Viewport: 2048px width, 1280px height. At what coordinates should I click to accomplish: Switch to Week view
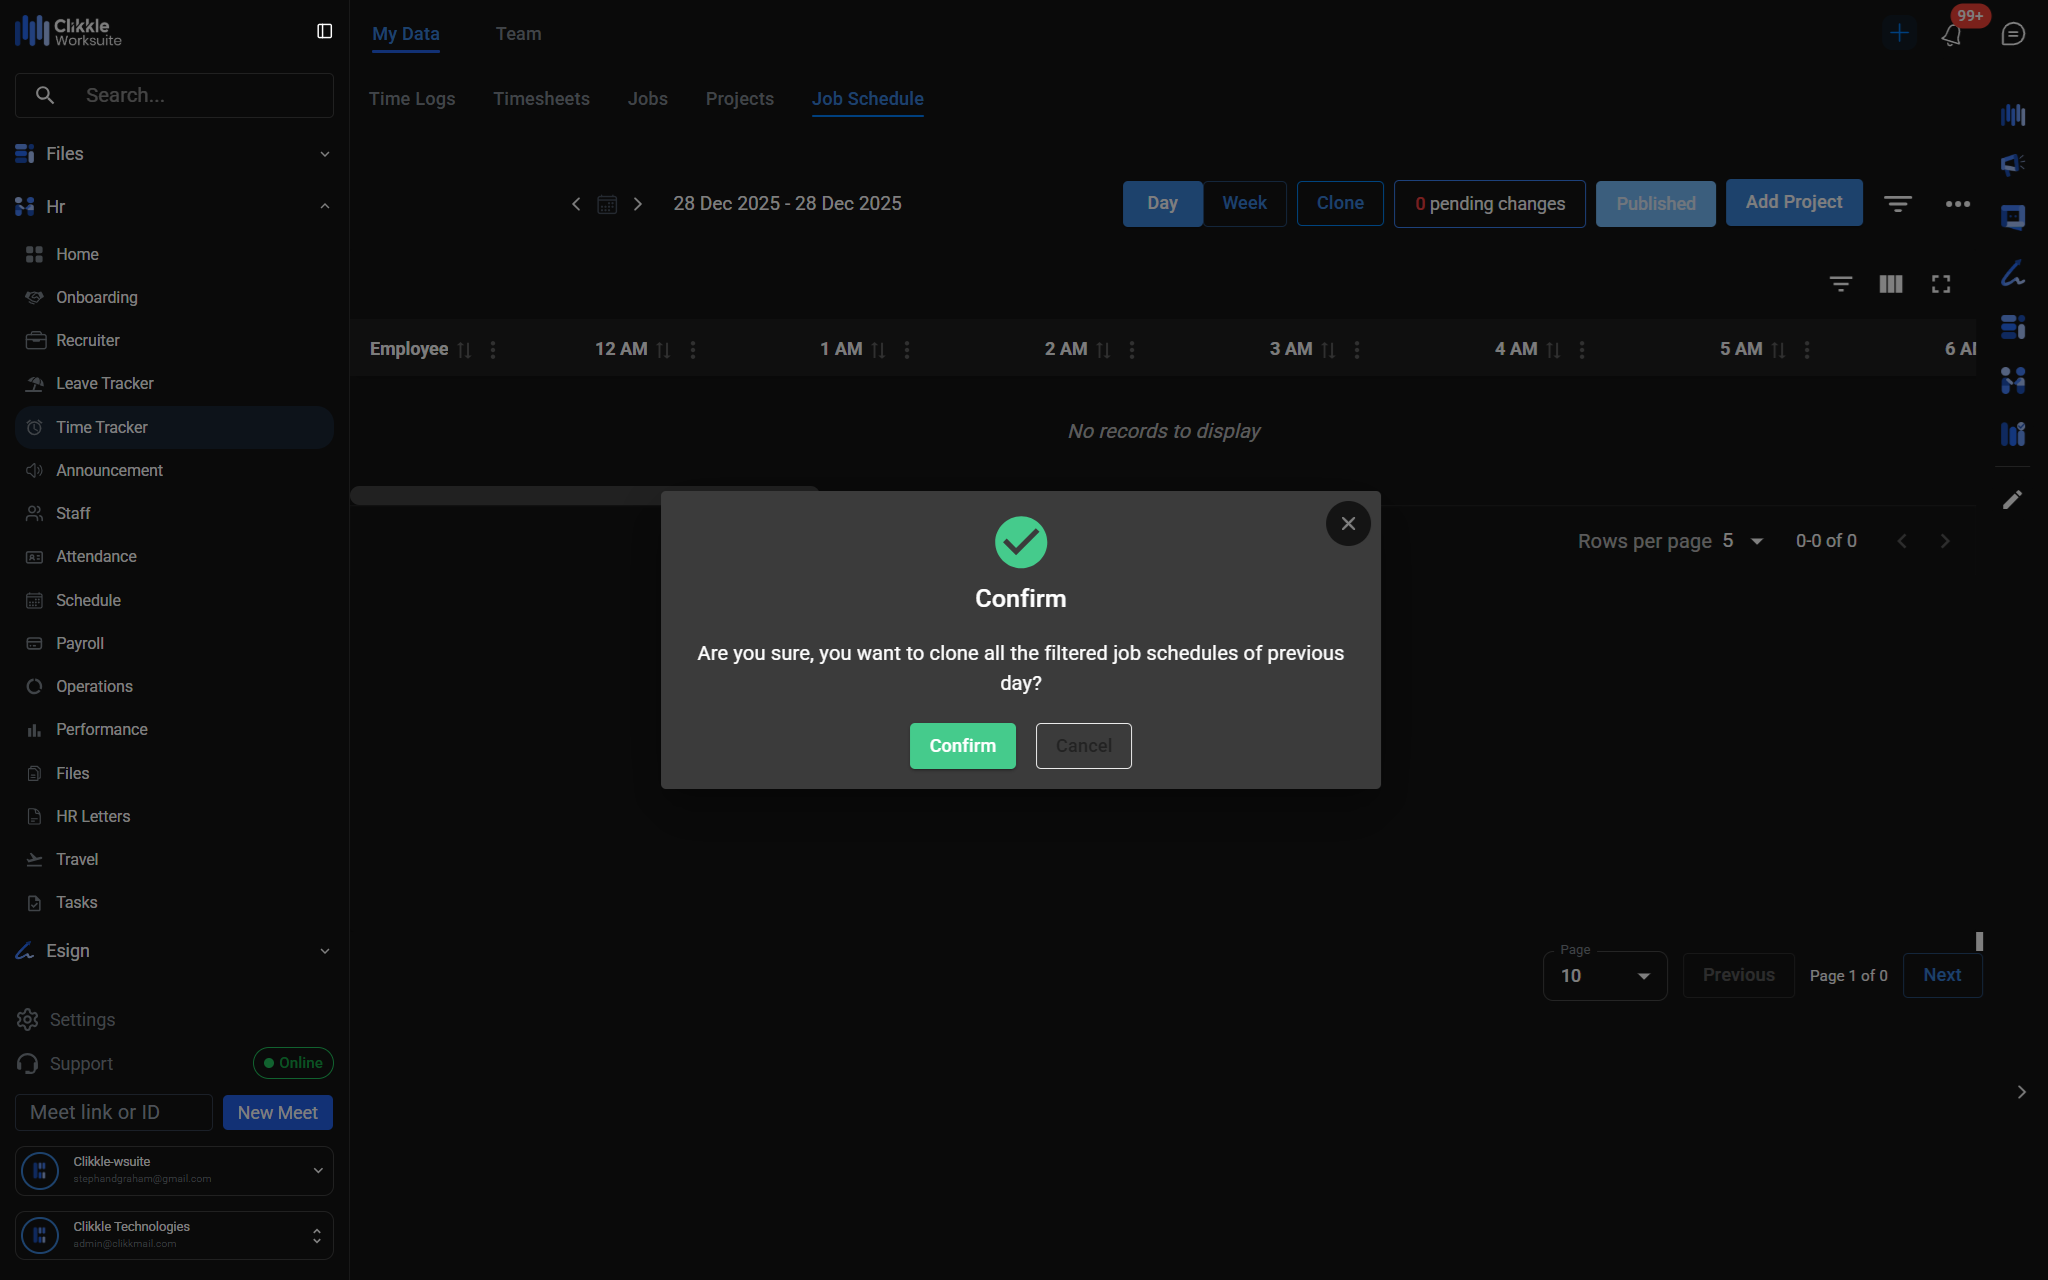1244,204
